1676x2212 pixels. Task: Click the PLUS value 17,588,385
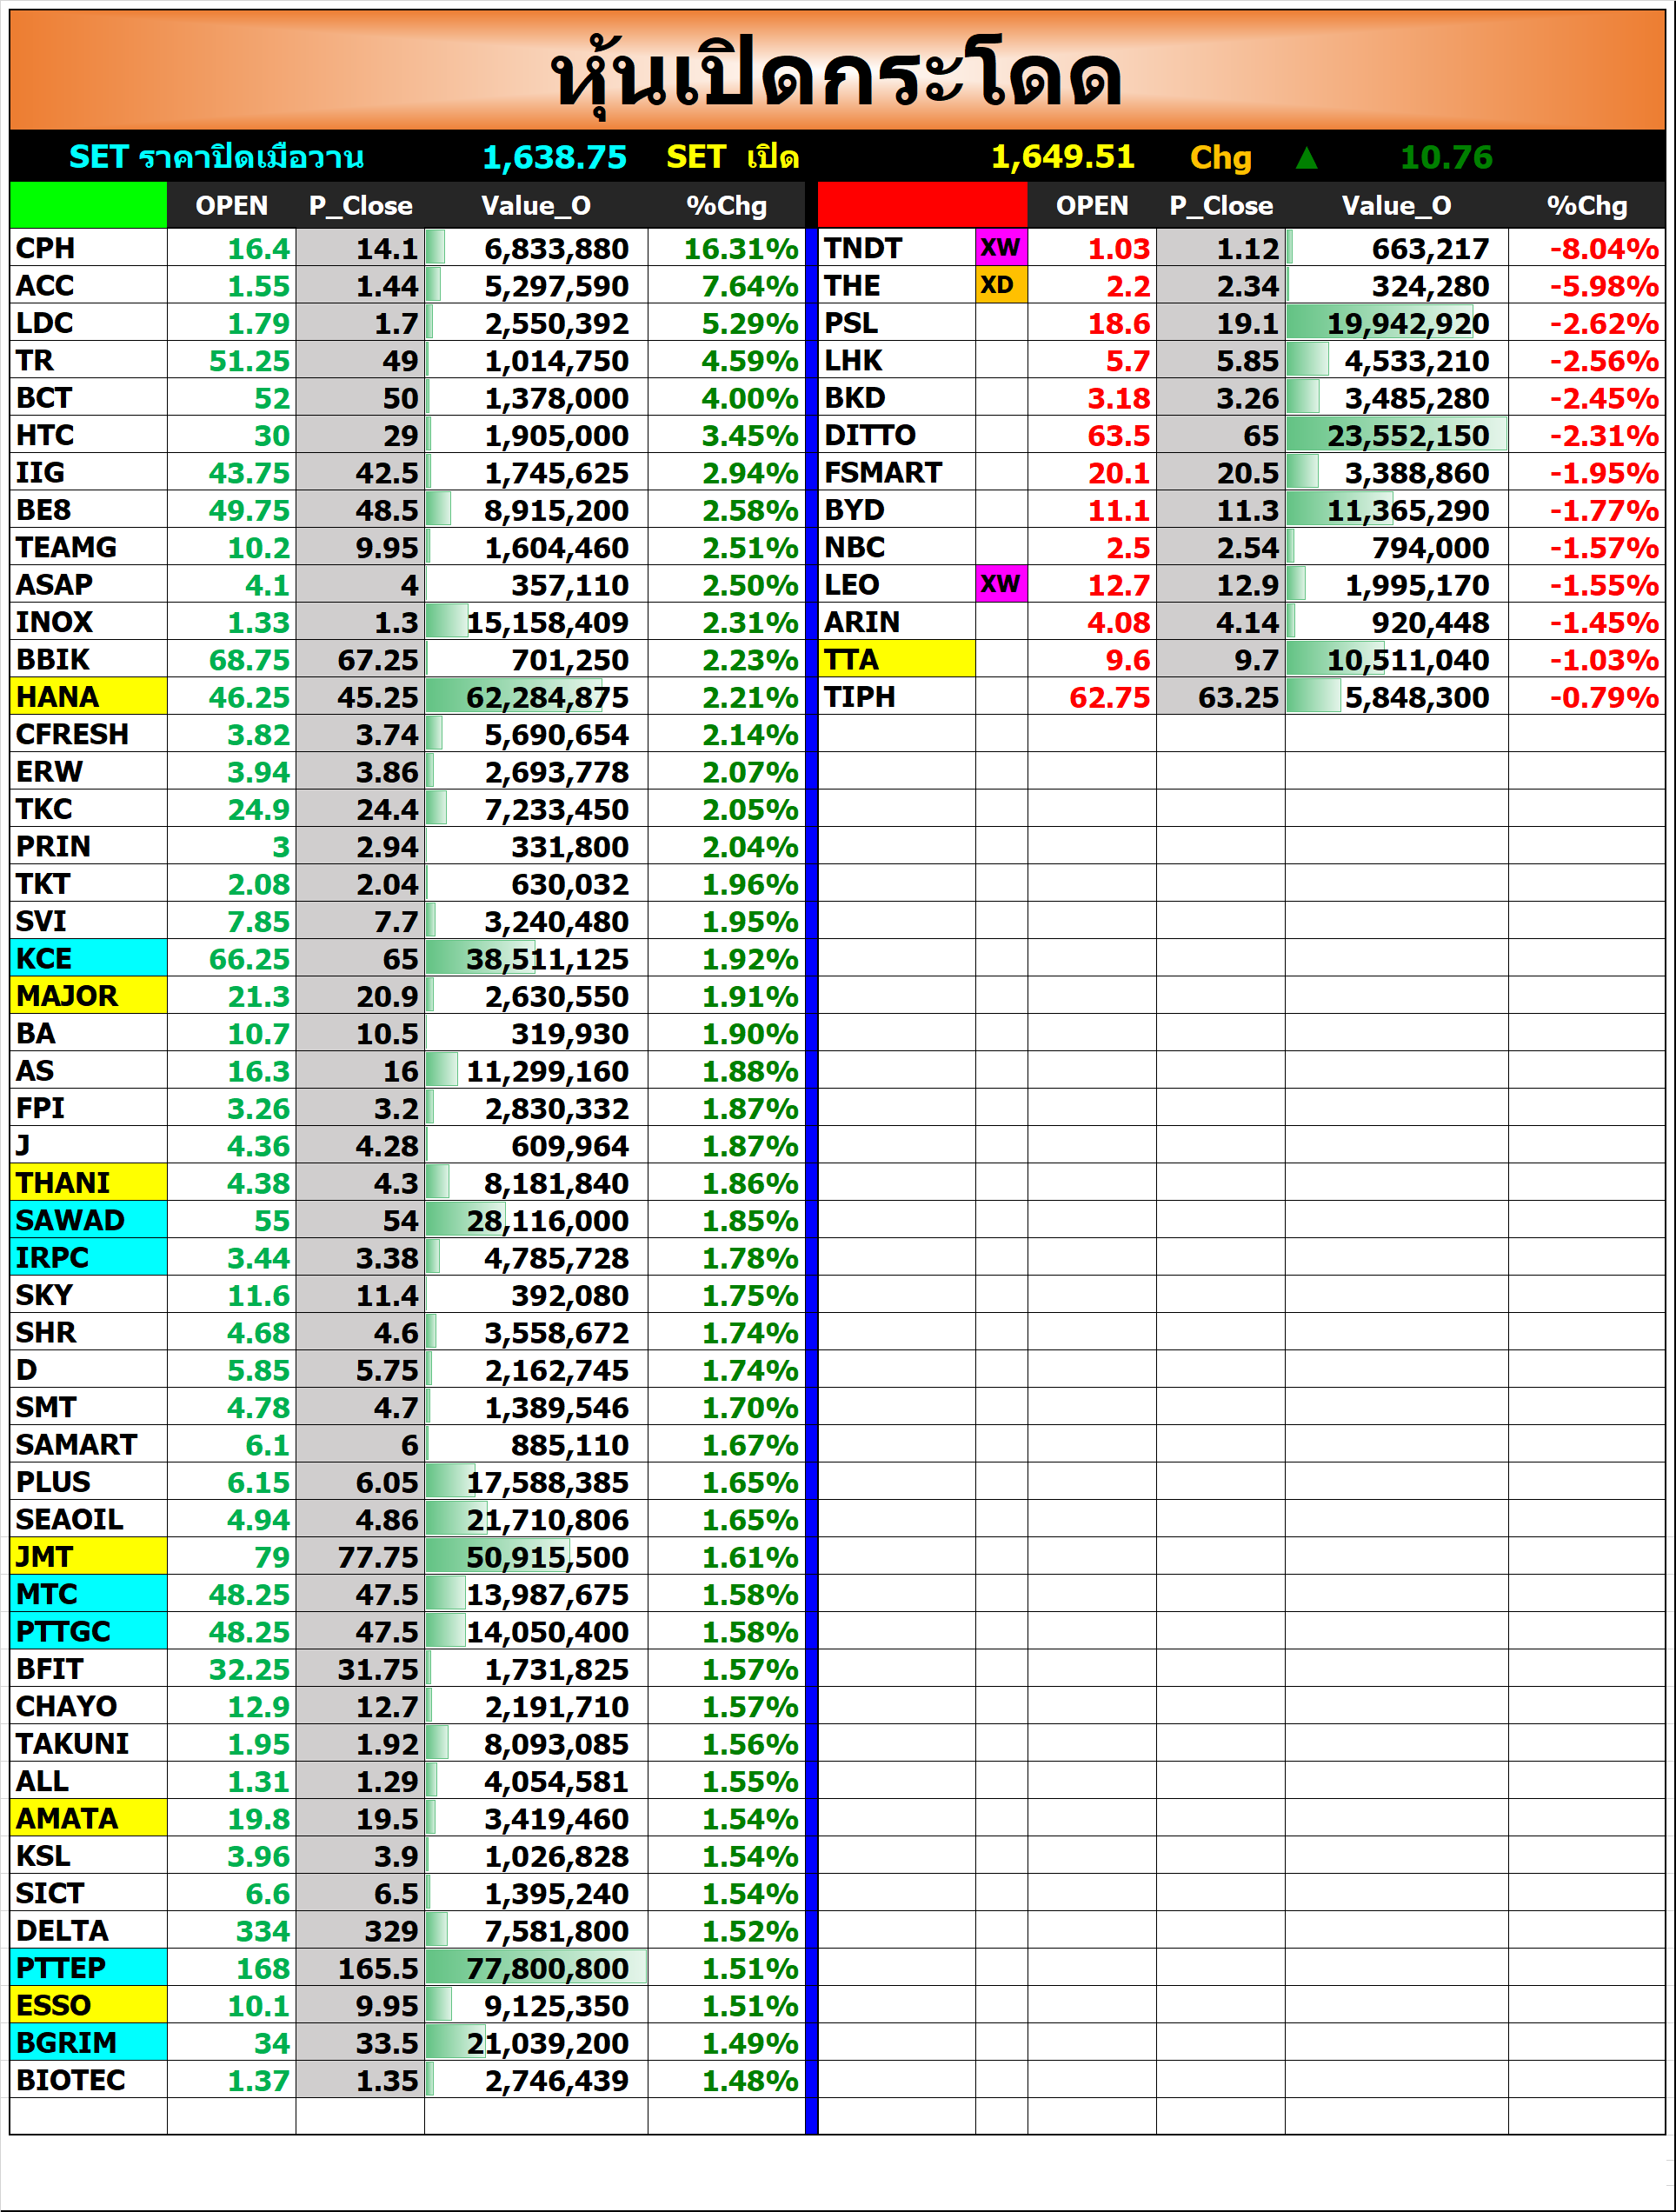point(547,1482)
